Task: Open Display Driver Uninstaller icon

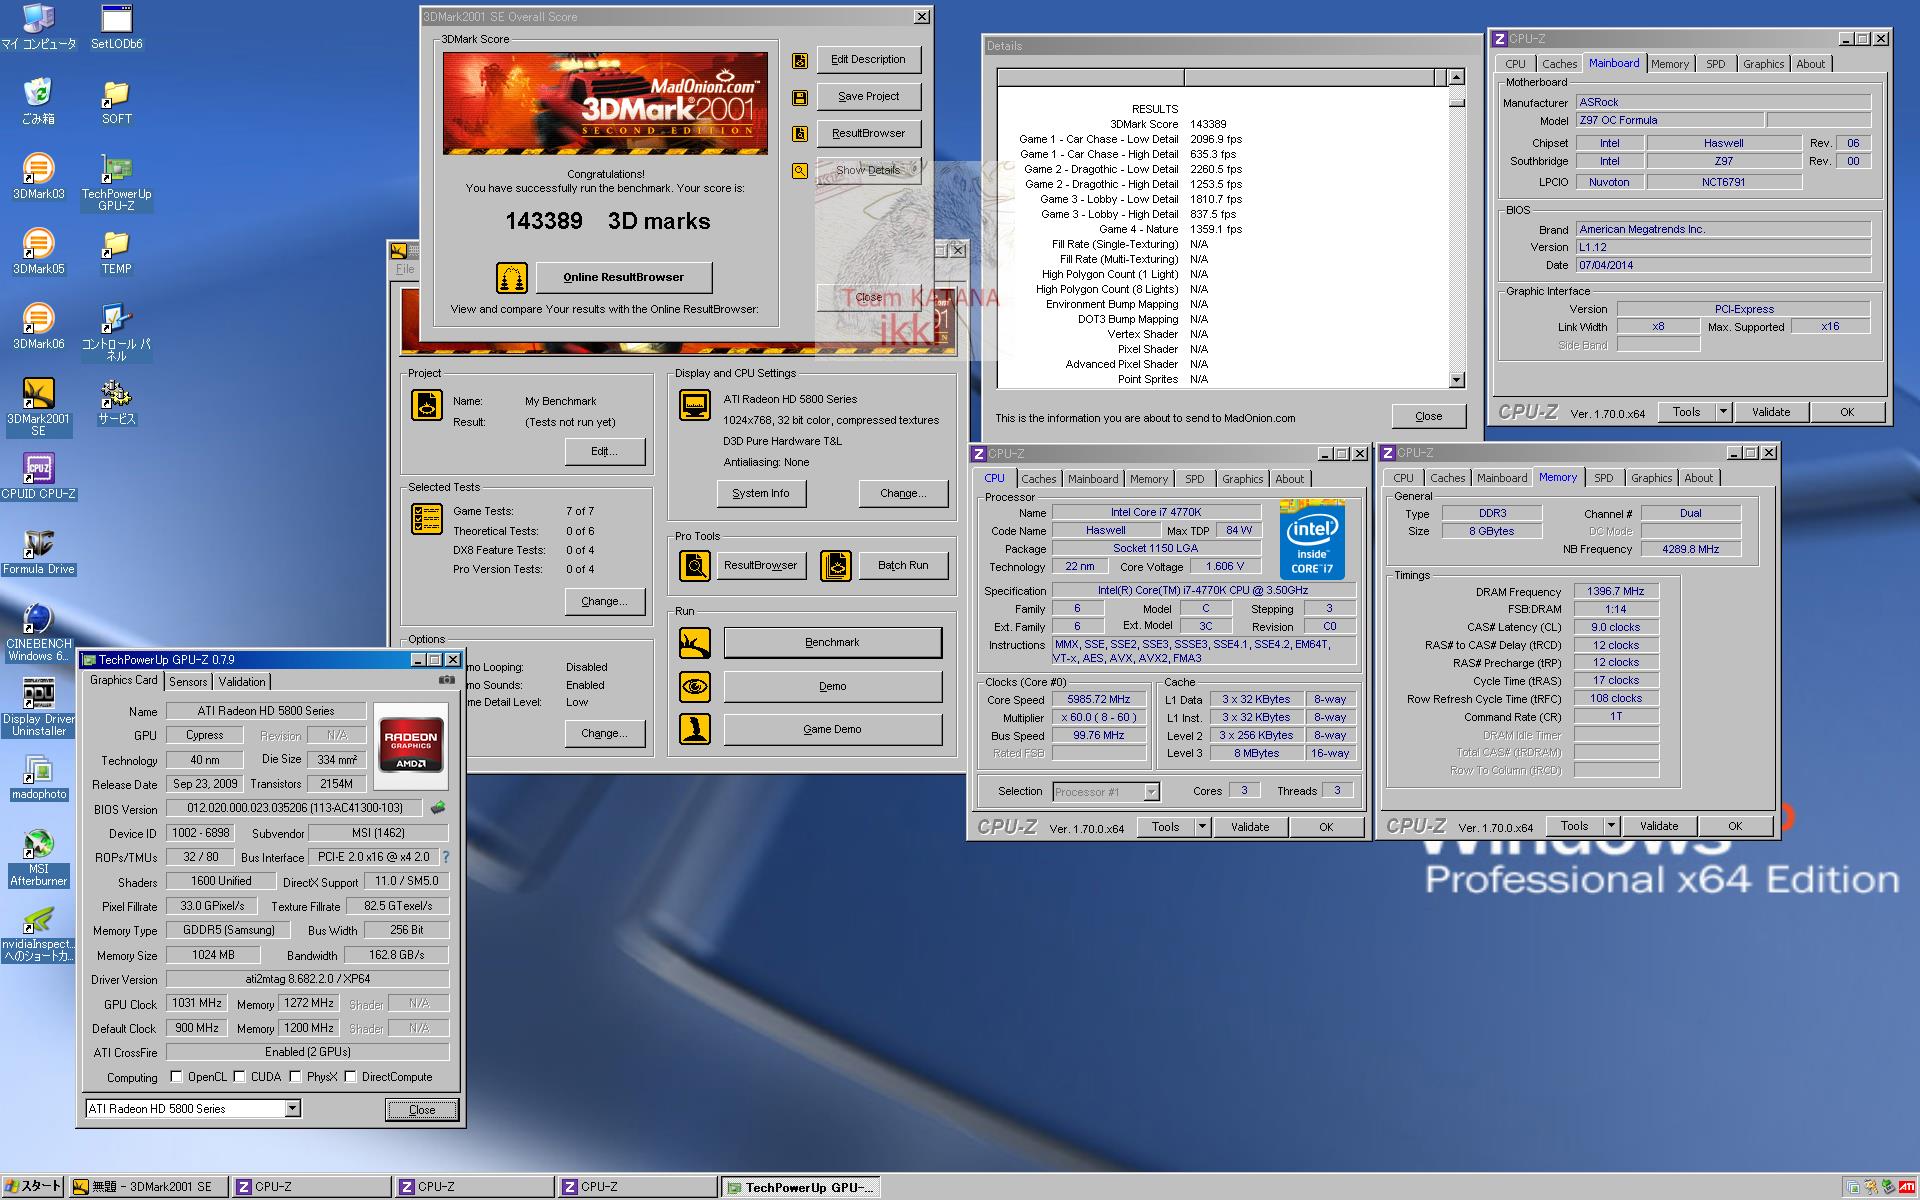Action: (38, 707)
